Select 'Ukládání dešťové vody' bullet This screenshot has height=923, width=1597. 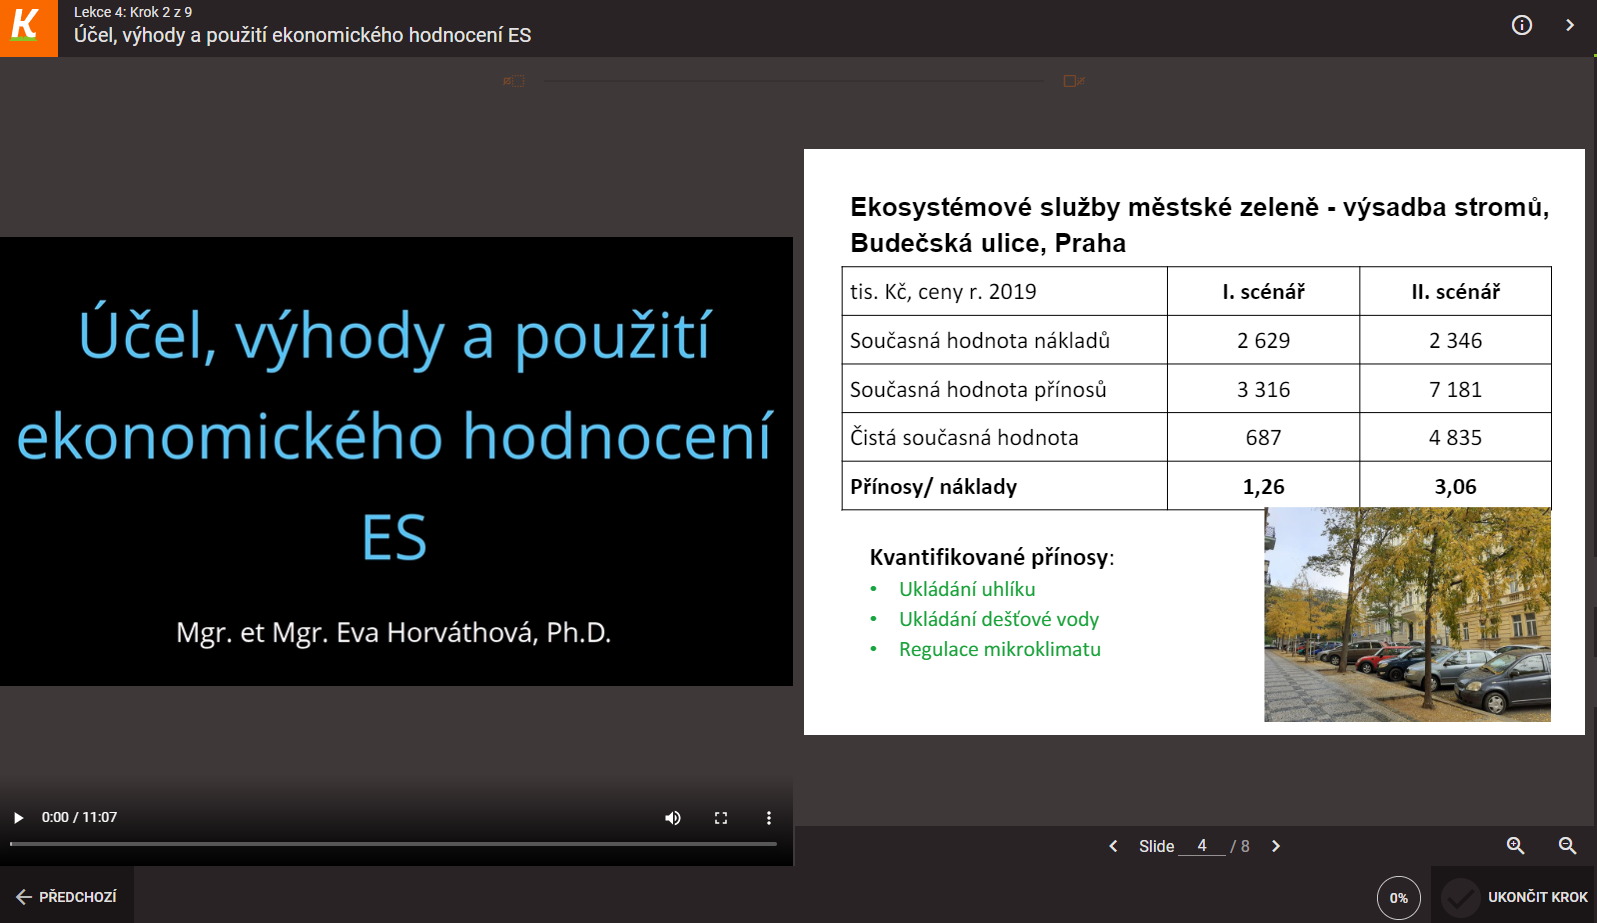[999, 619]
